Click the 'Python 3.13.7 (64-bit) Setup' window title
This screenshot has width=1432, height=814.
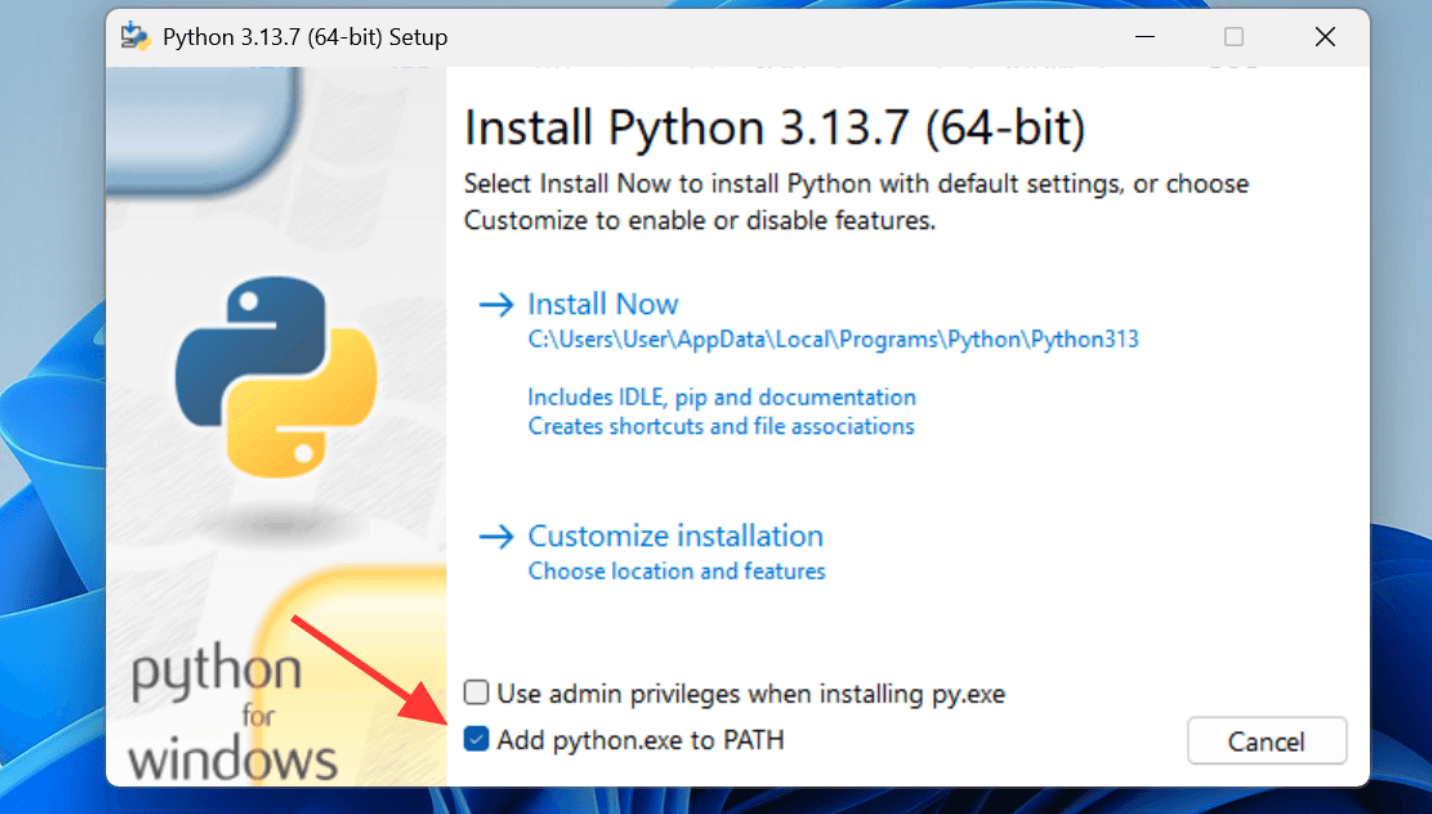[305, 38]
